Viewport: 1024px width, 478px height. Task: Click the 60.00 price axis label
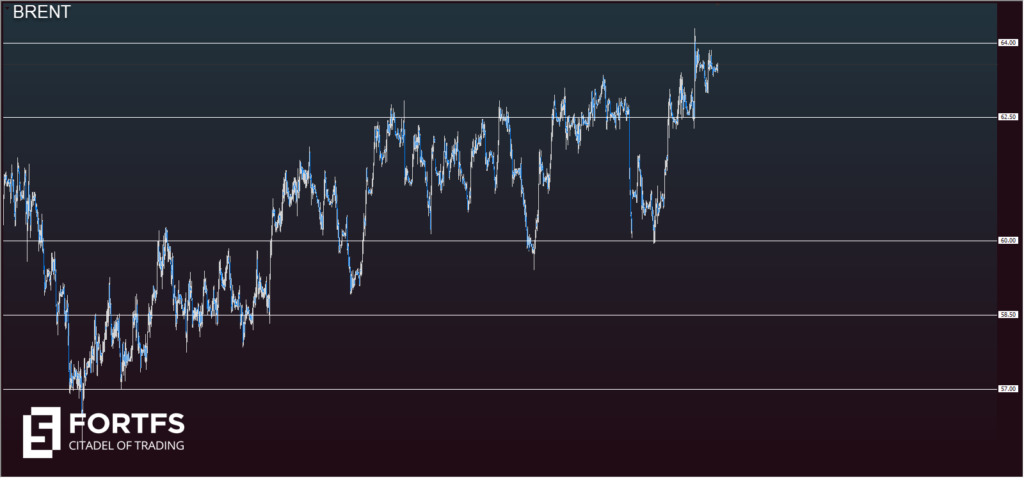1008,241
